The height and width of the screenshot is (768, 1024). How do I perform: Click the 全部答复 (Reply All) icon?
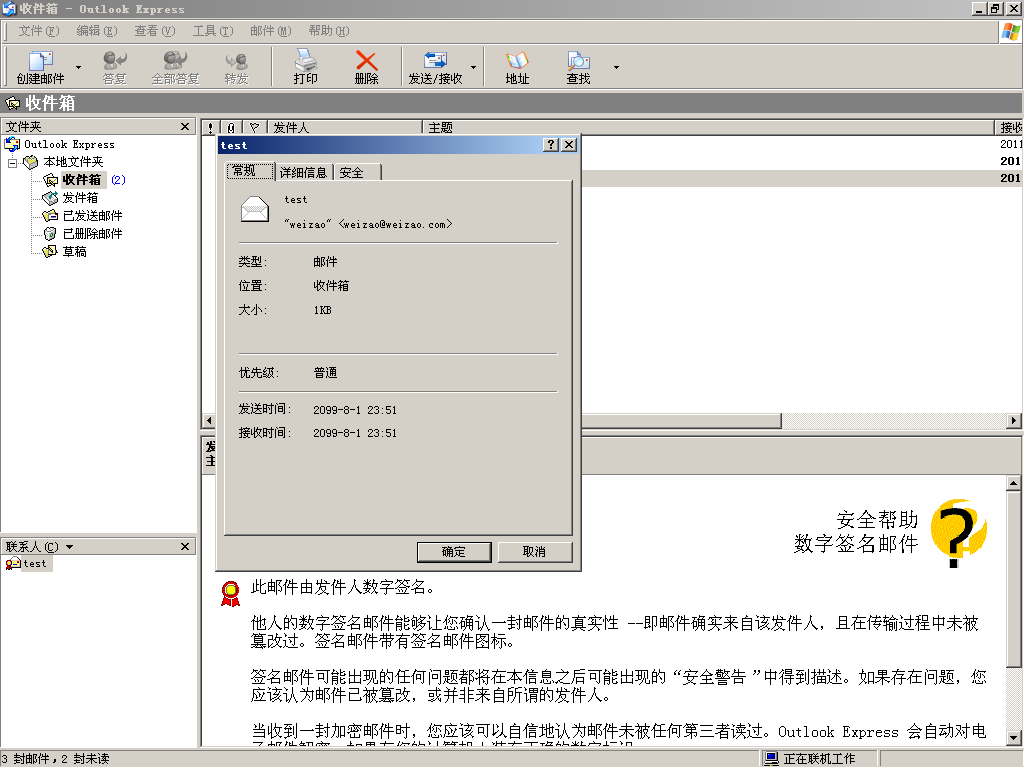(175, 67)
